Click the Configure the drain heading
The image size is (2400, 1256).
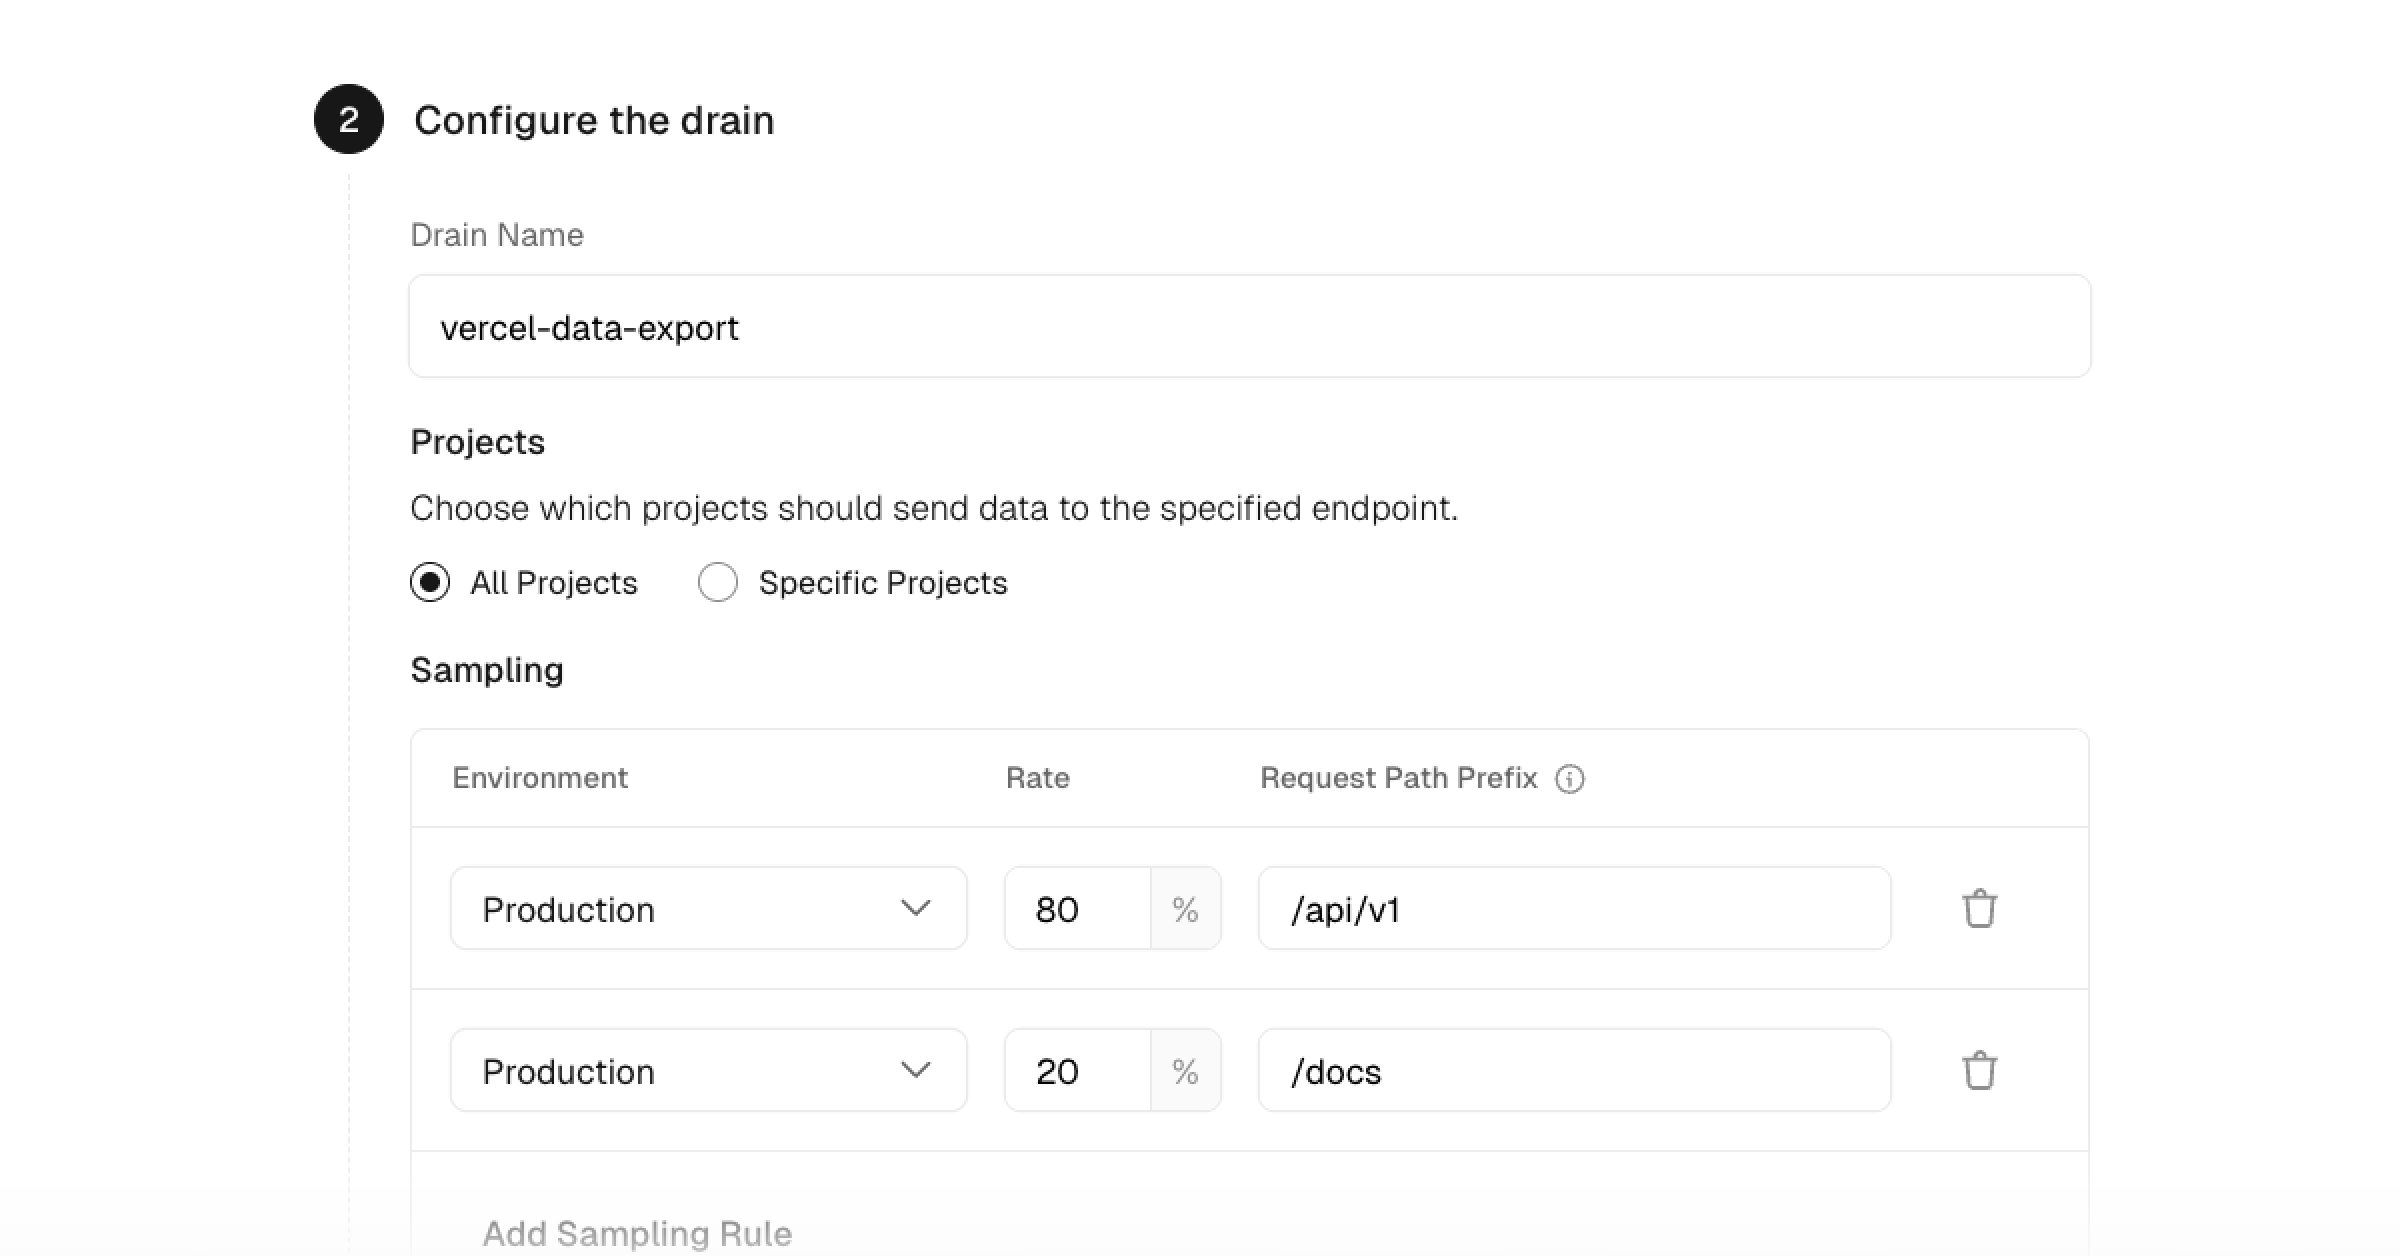pos(595,120)
